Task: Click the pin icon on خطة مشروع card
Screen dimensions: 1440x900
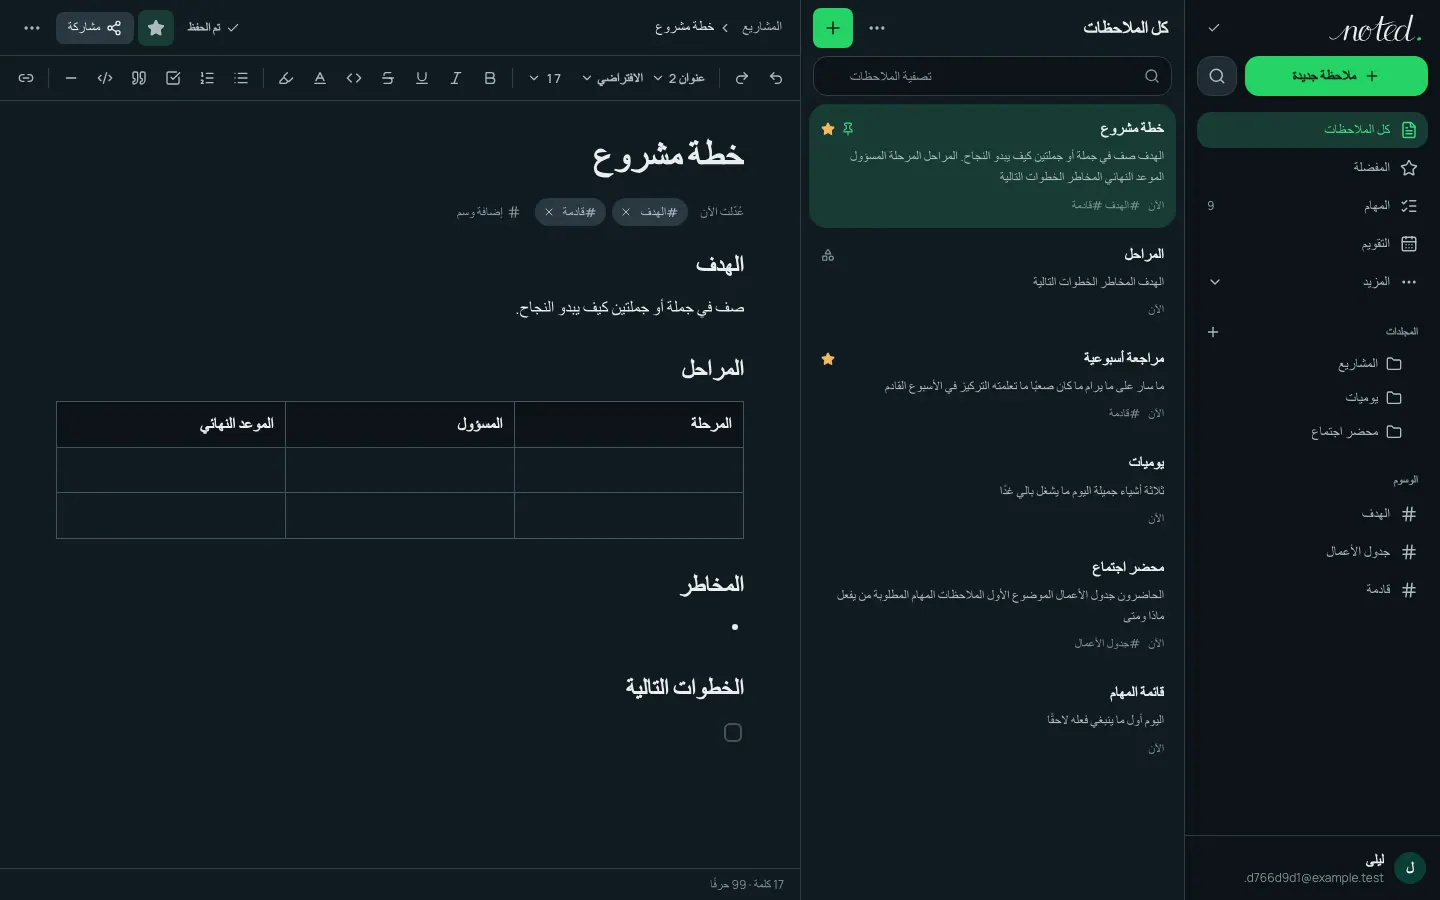Action: (848, 129)
